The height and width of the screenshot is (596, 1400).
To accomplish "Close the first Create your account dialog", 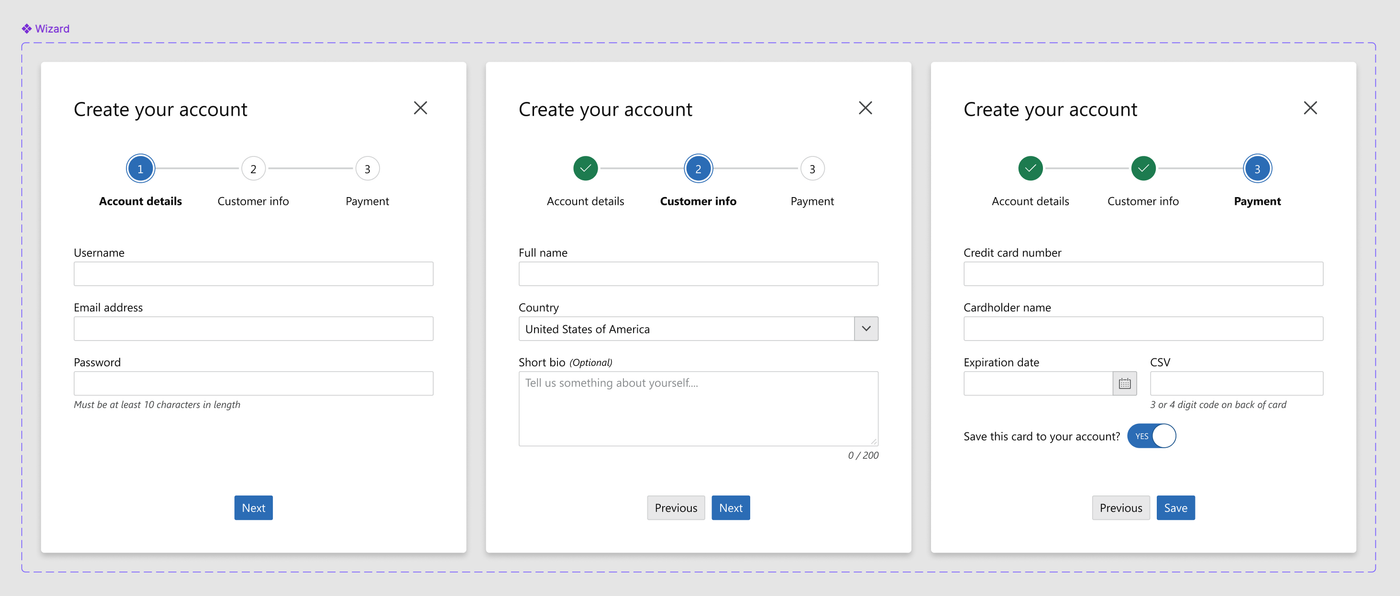I will tap(420, 108).
